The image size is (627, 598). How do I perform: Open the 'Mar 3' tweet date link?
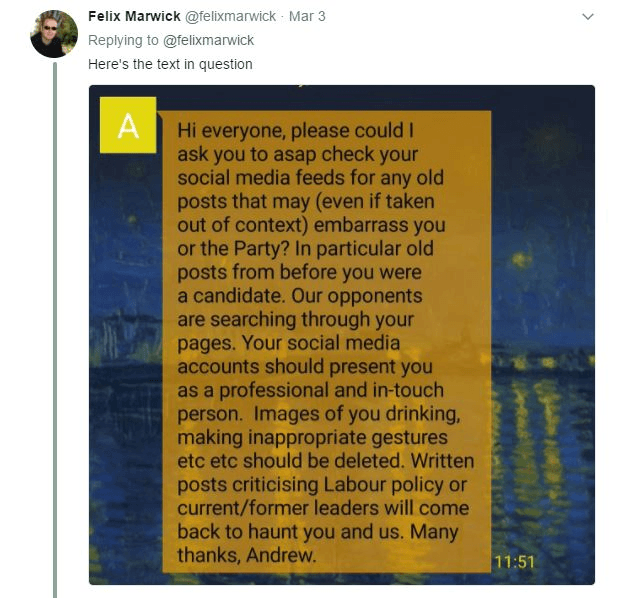pyautogui.click(x=307, y=17)
